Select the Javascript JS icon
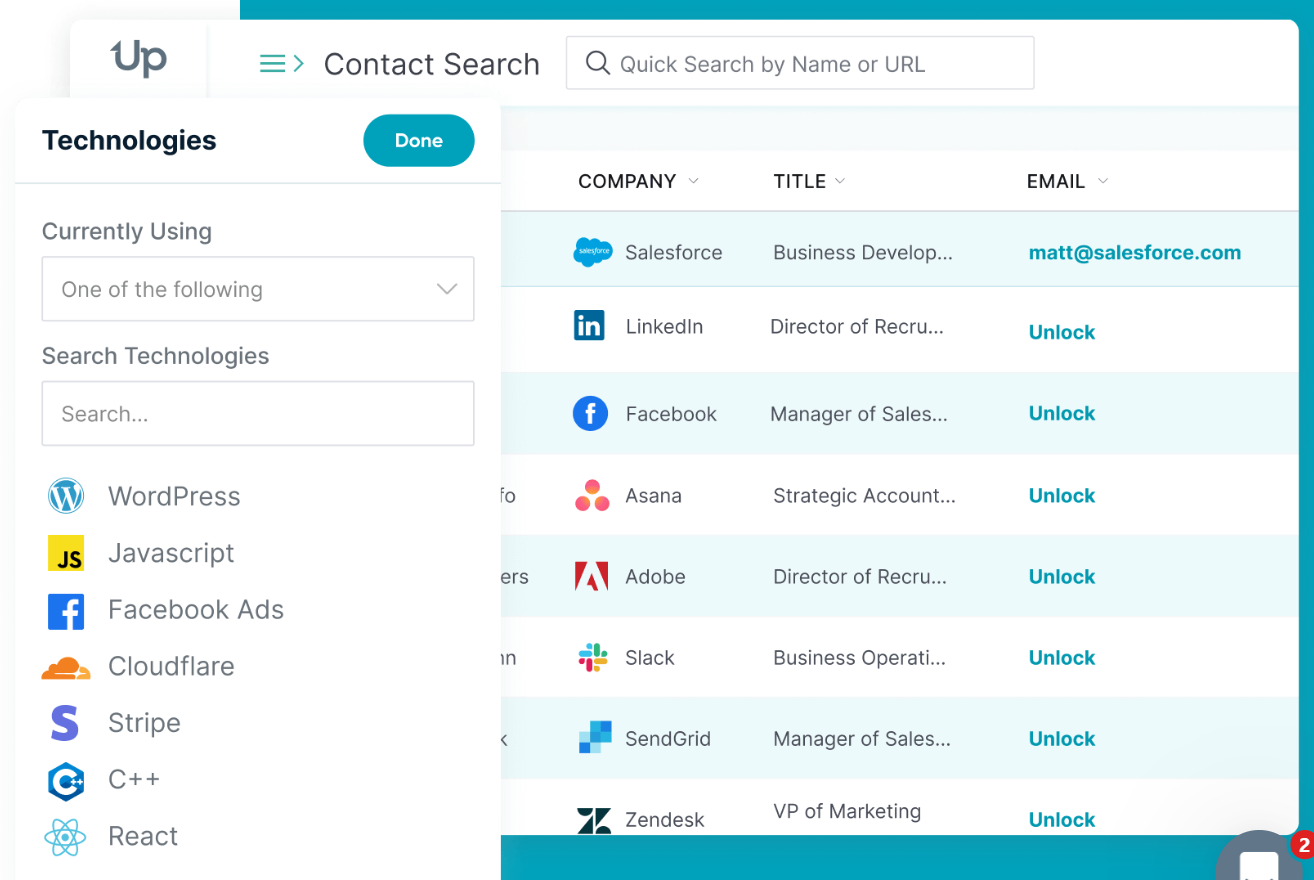The image size is (1314, 880). click(66, 553)
